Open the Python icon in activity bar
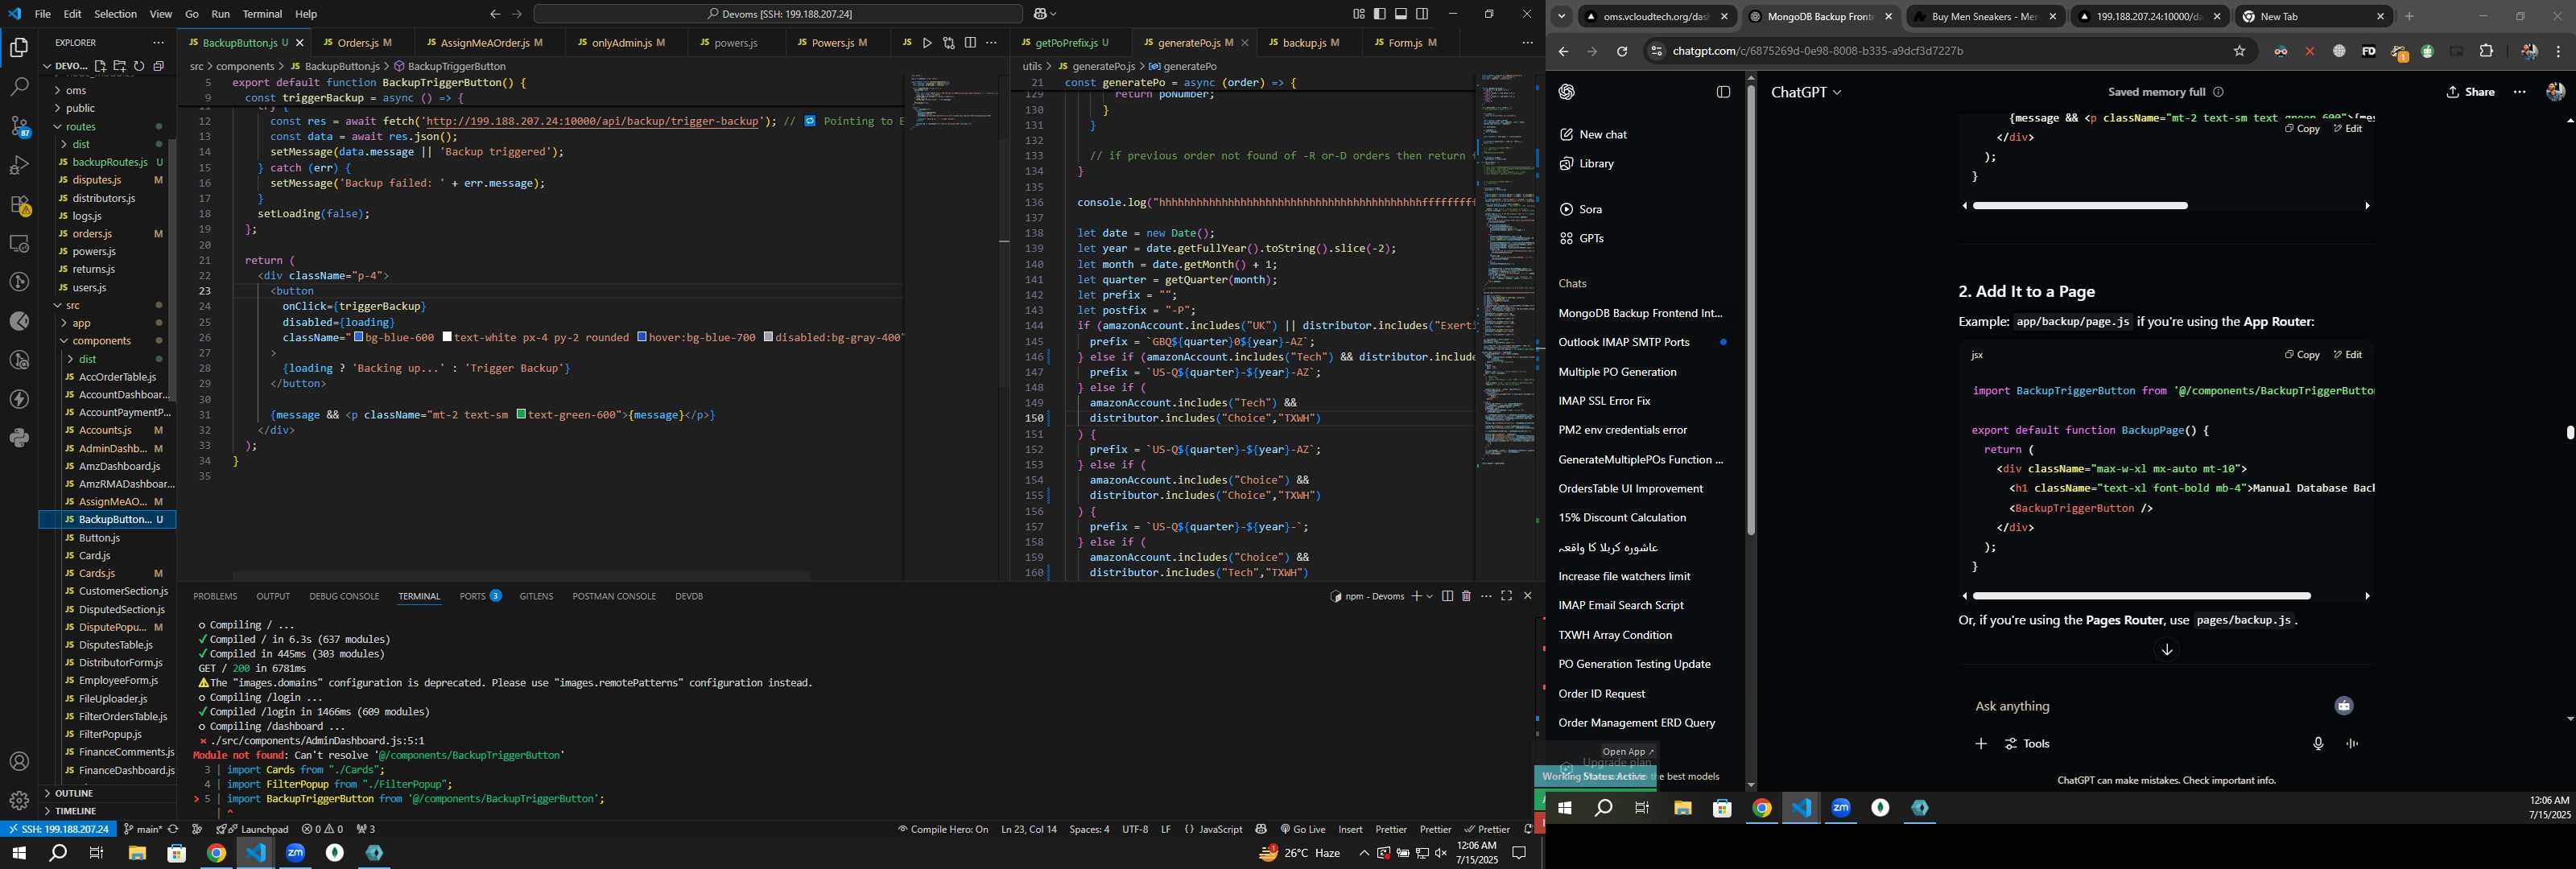 [19, 438]
